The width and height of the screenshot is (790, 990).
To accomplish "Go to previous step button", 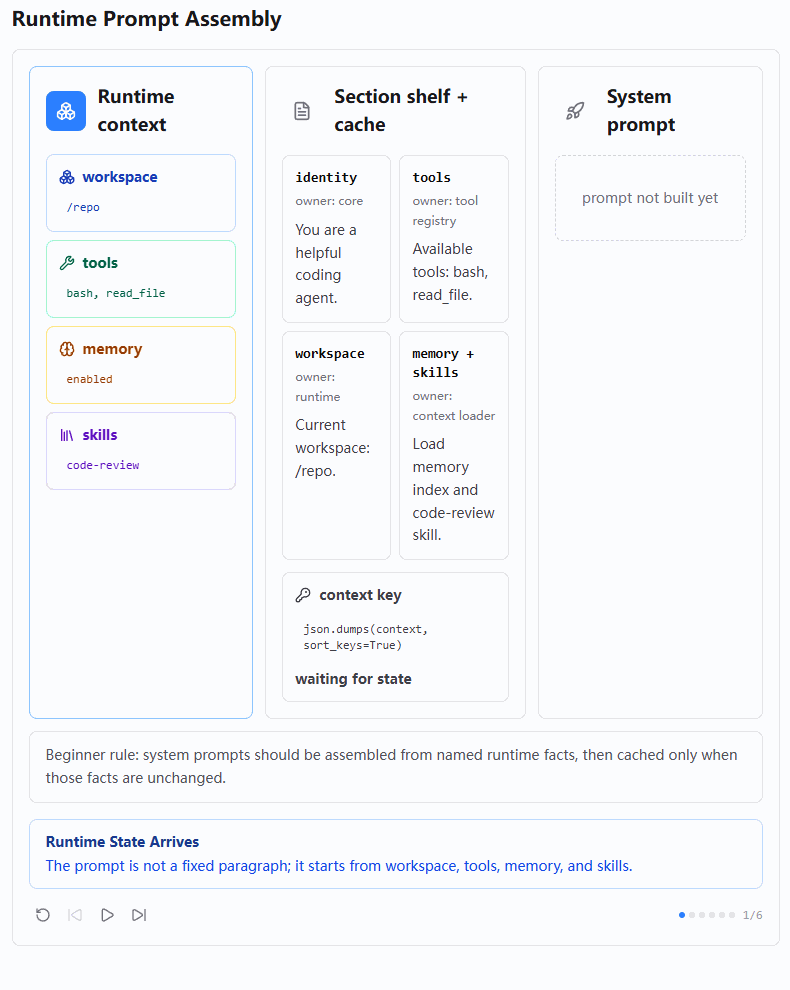I will [75, 915].
